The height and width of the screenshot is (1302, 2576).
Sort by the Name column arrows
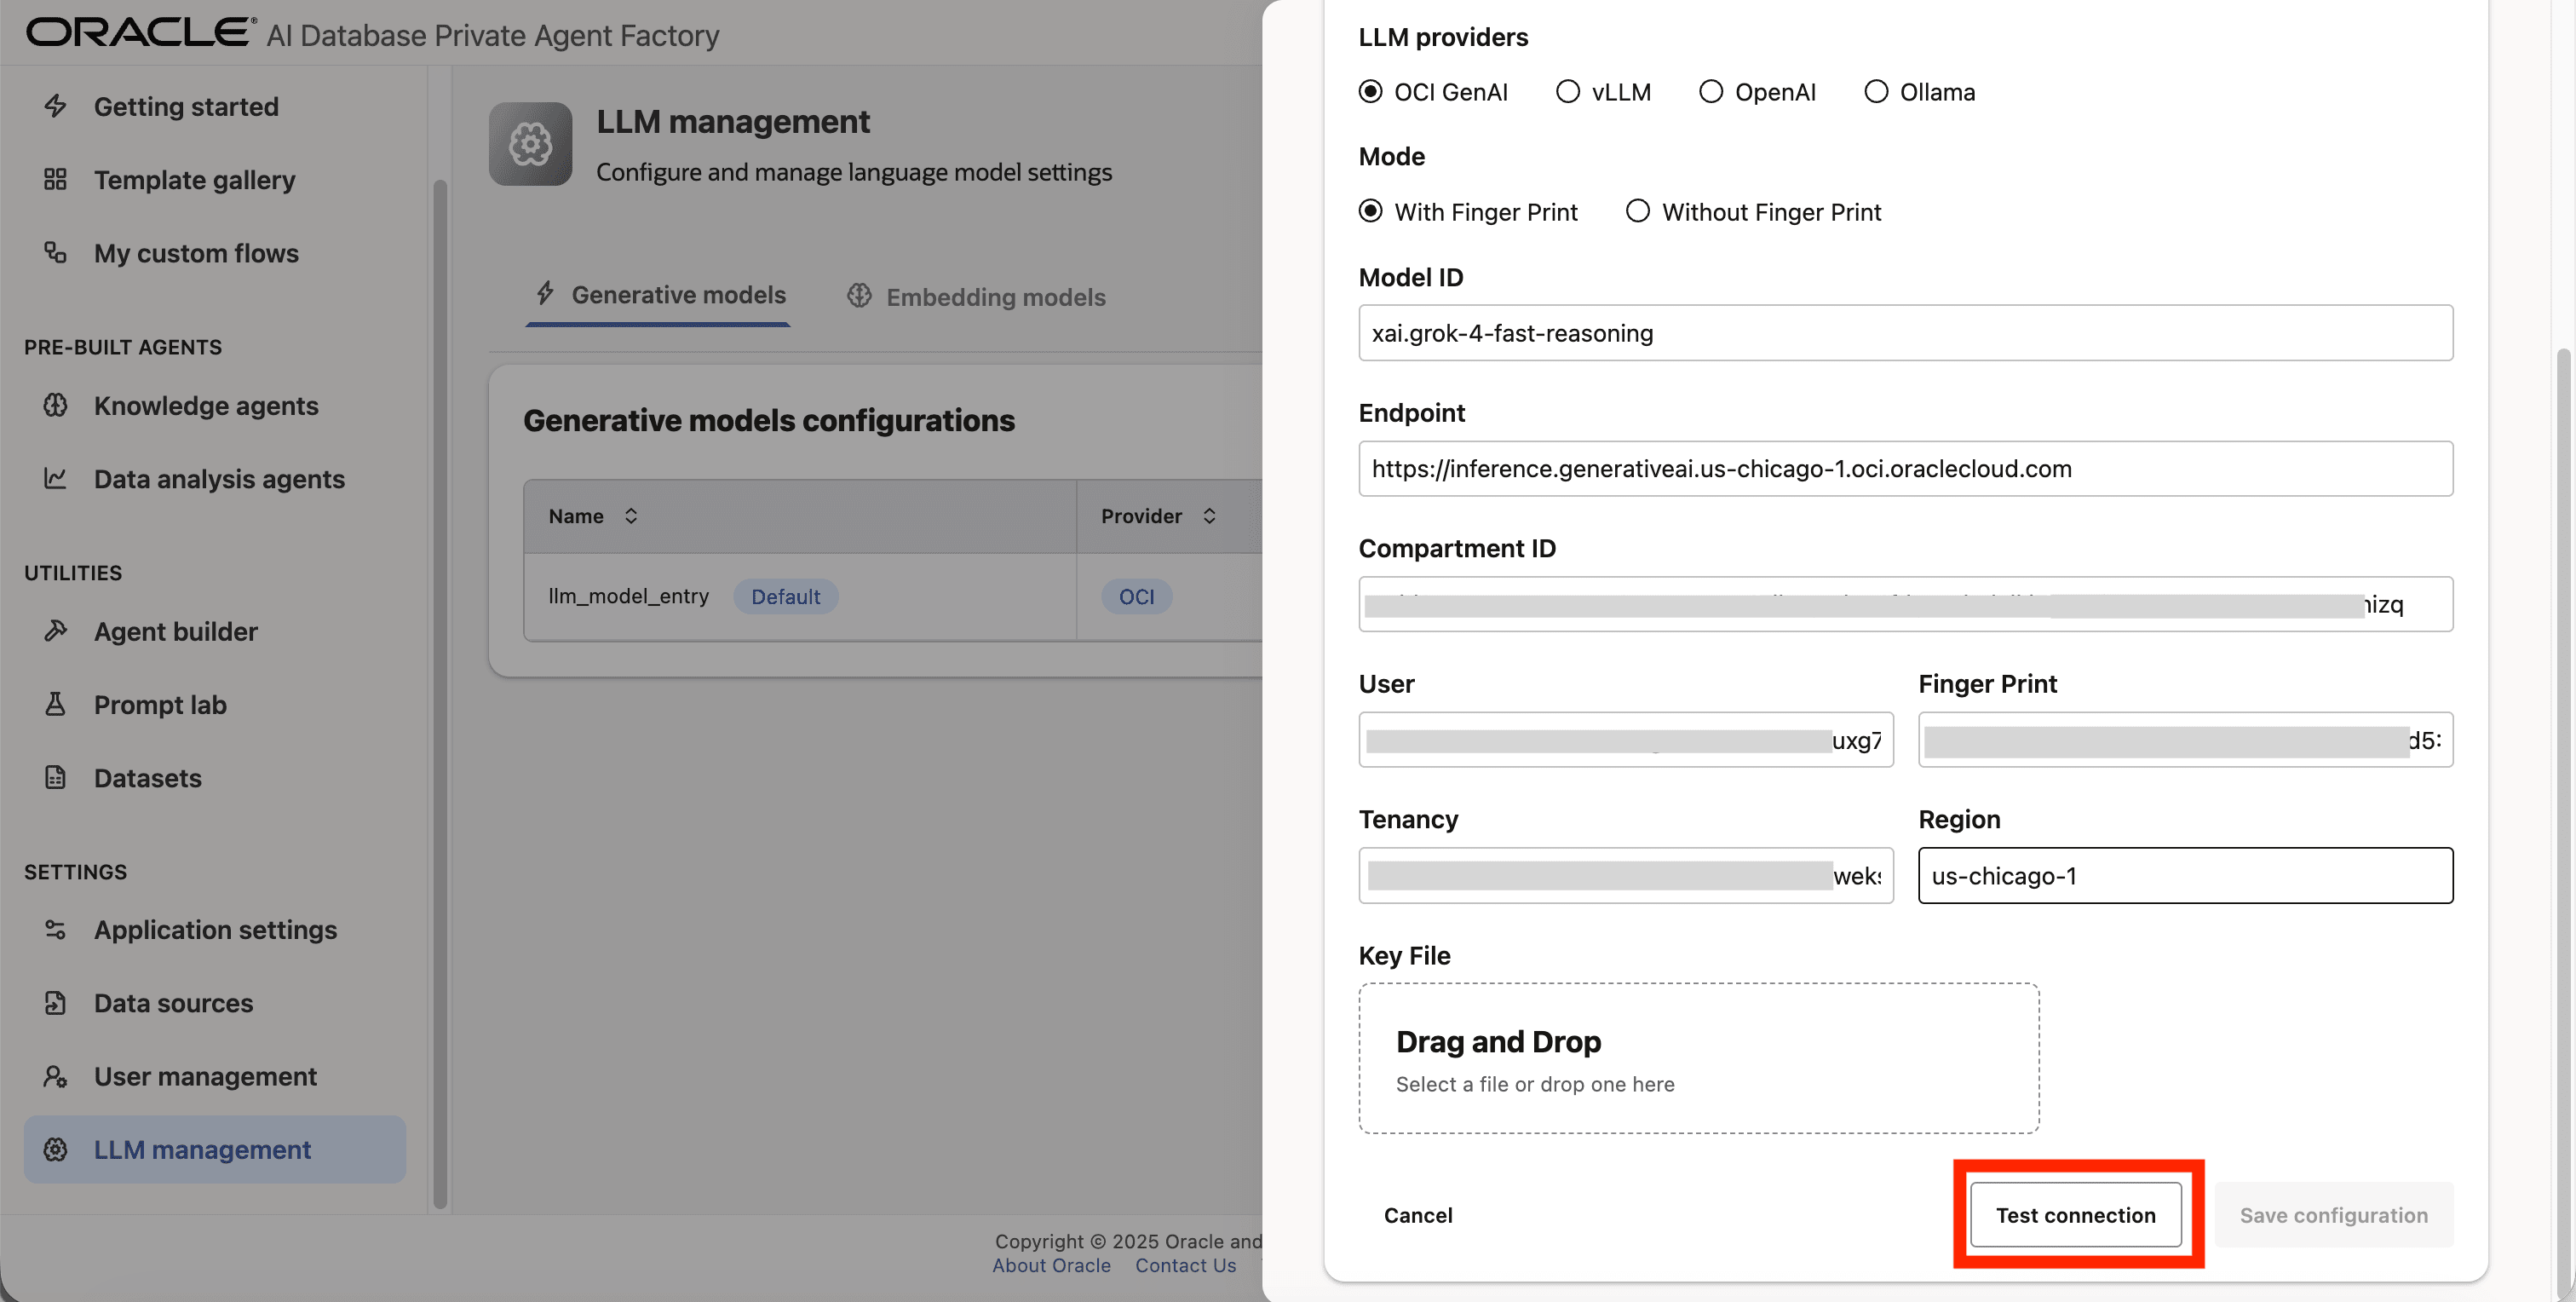pos(631,516)
